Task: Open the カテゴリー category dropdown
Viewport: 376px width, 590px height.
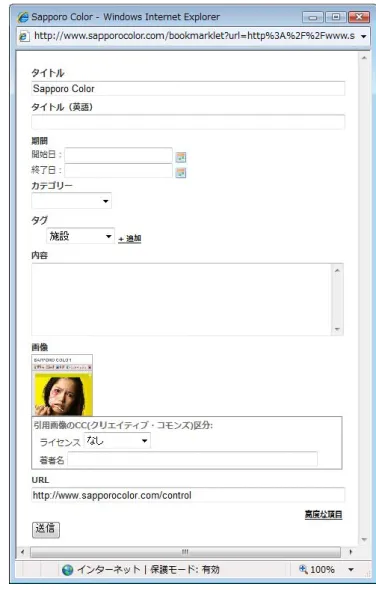Action: (x=72, y=201)
